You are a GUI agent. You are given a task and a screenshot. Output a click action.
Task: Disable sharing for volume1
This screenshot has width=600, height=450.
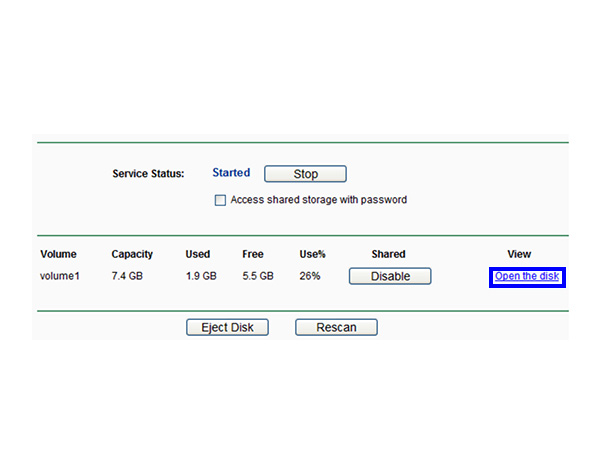pos(390,276)
